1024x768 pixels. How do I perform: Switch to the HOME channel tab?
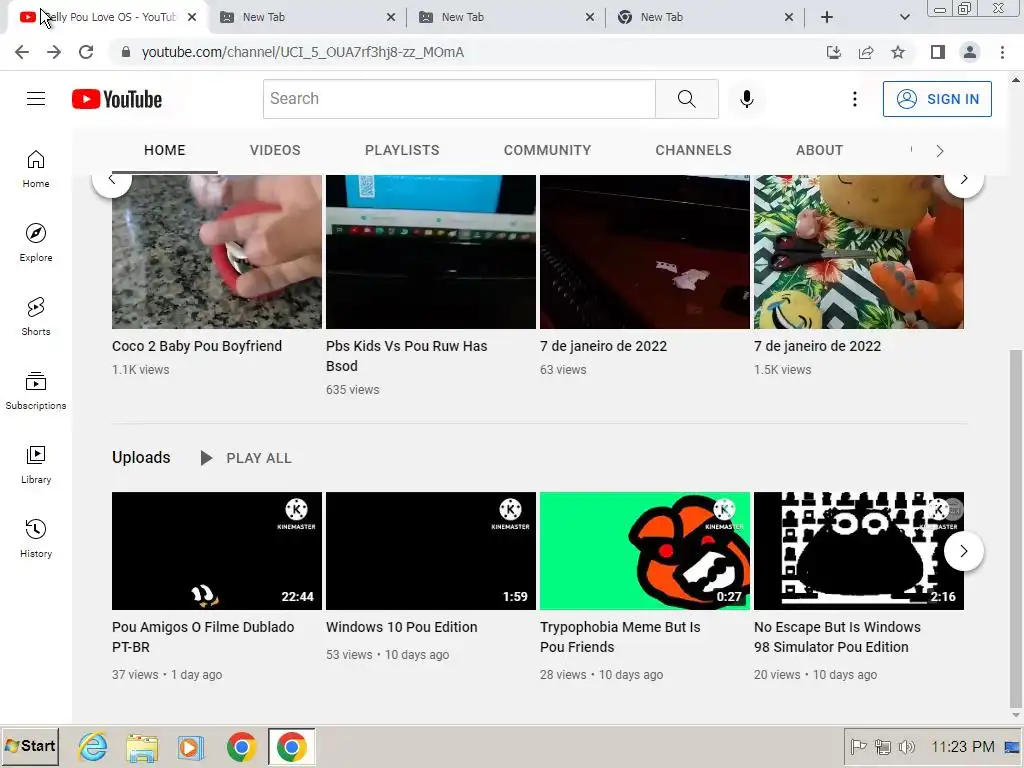tap(165, 150)
